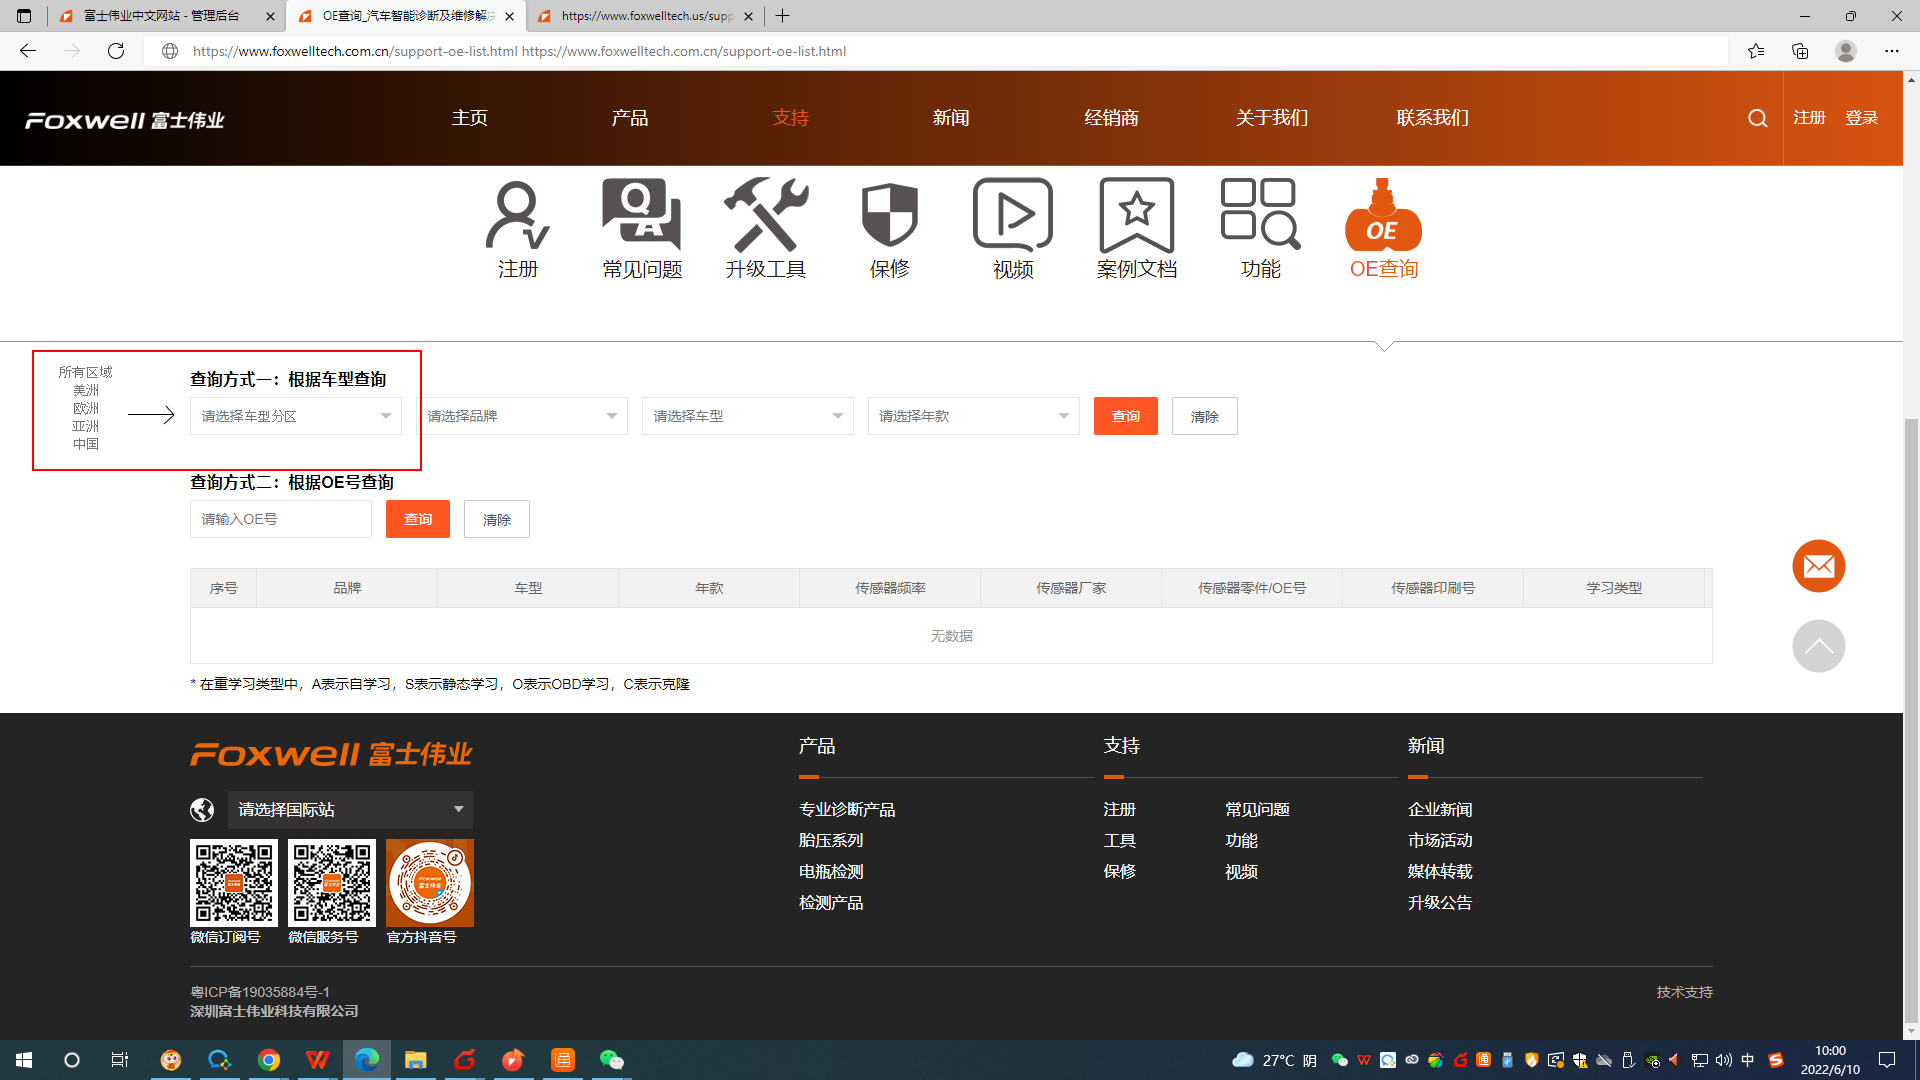1920x1080 pixels.
Task: Open the 请选择品牌 brand dropdown
Action: 521,416
